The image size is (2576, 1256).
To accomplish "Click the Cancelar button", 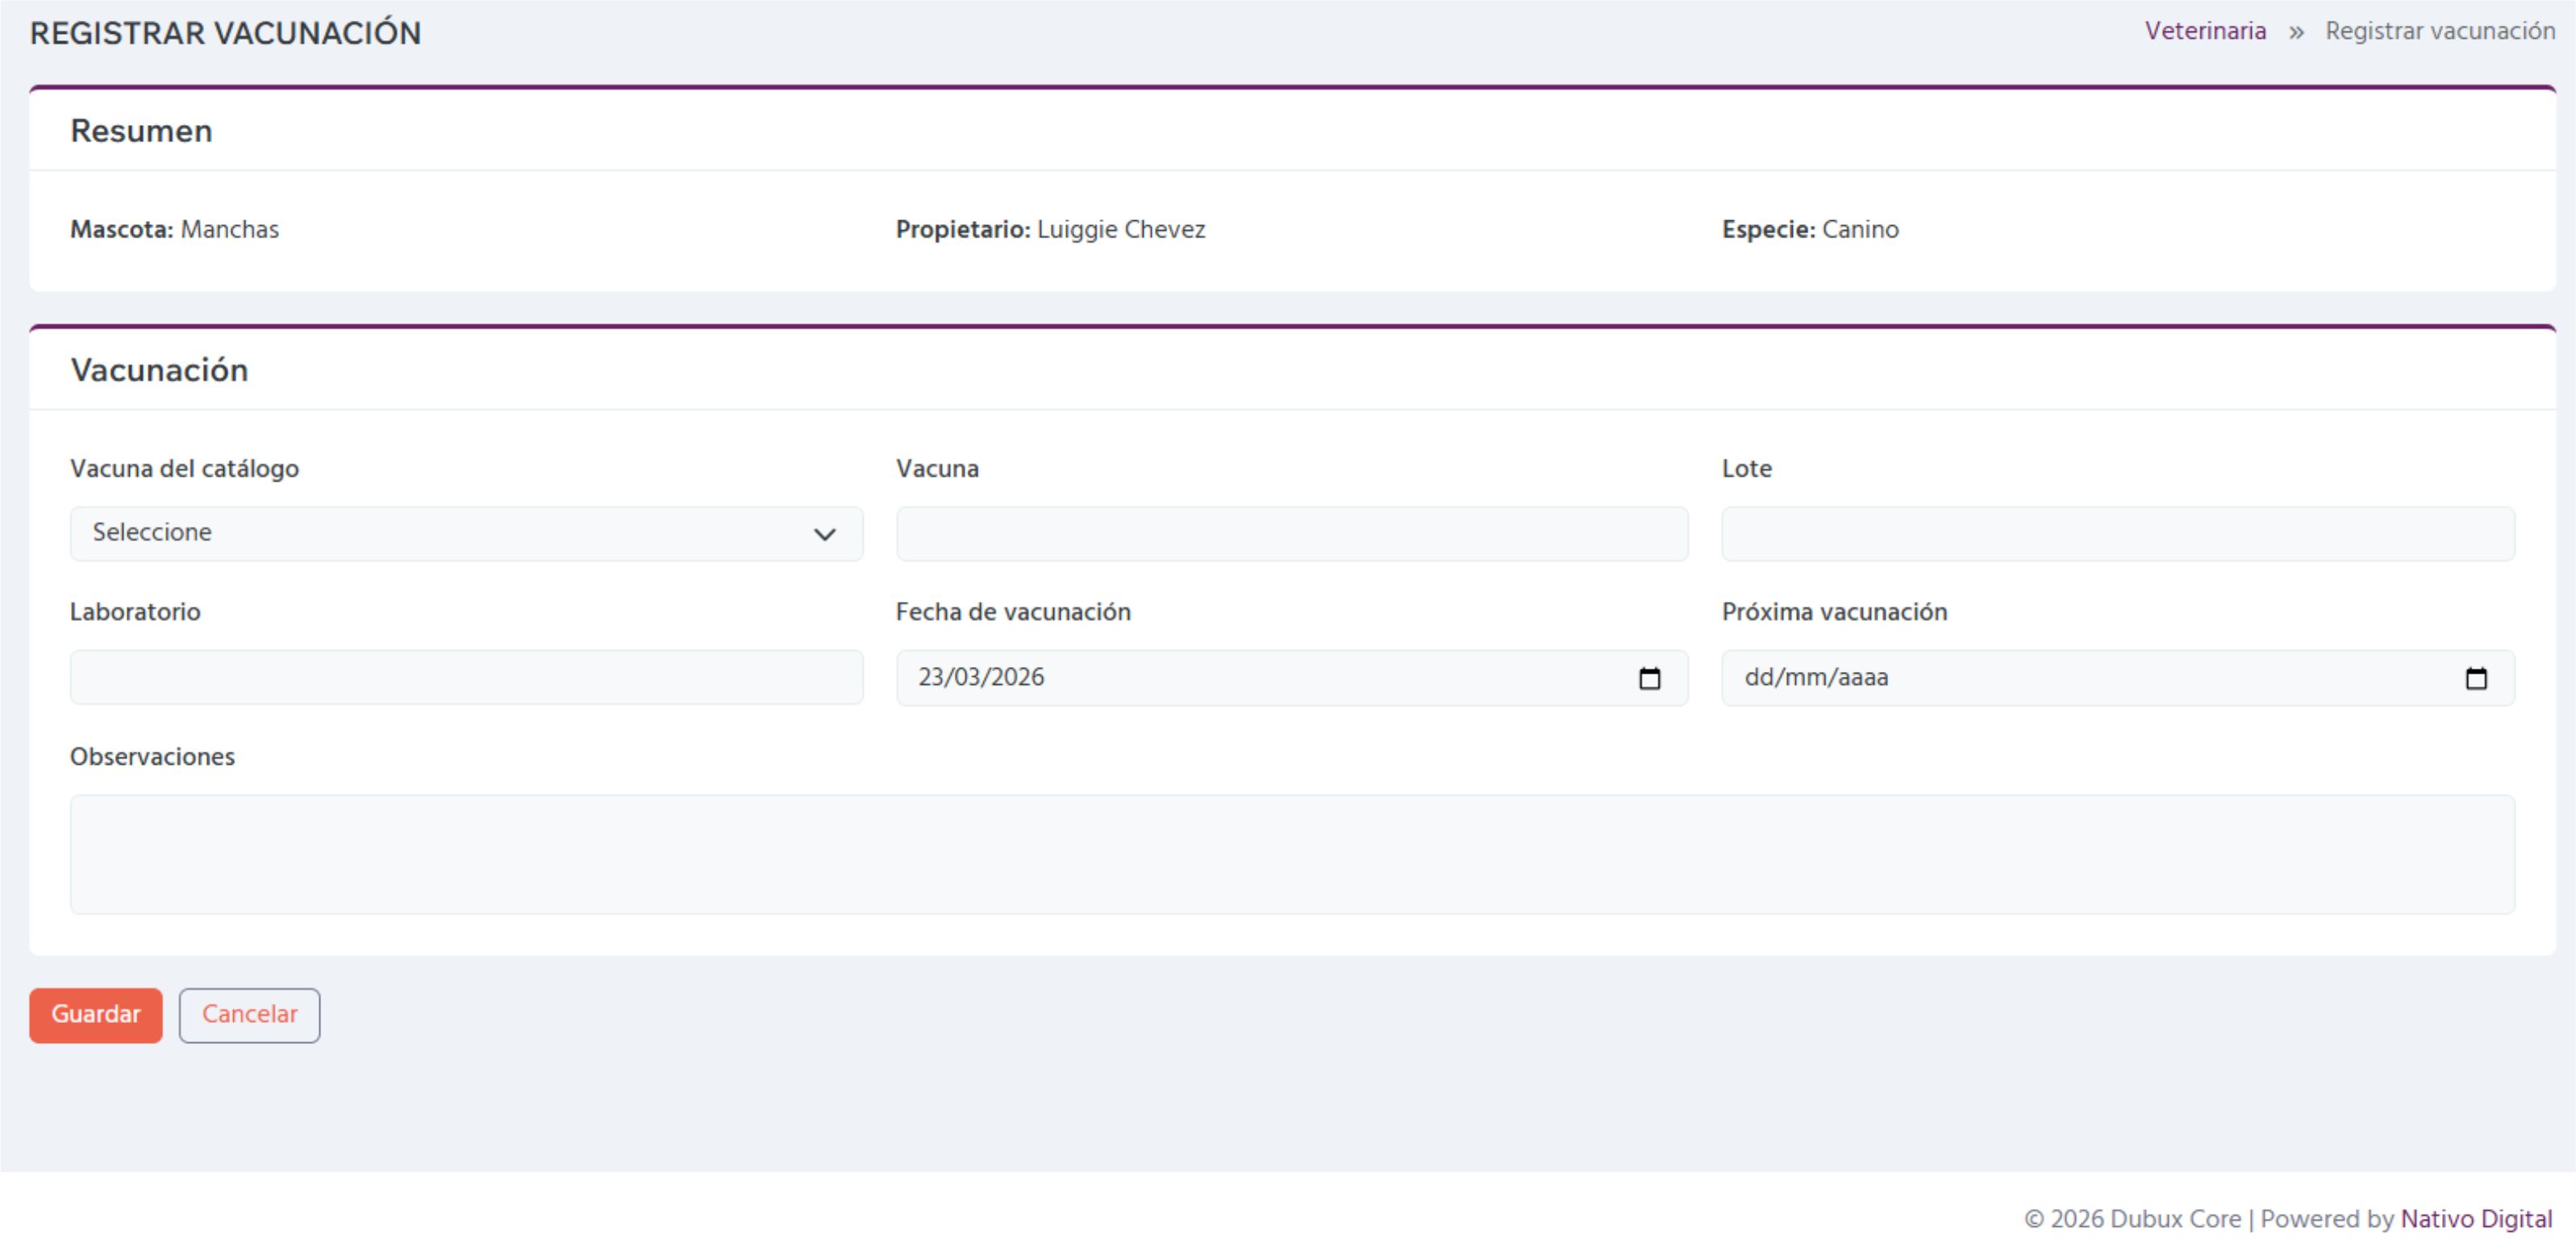I will coord(249,1014).
